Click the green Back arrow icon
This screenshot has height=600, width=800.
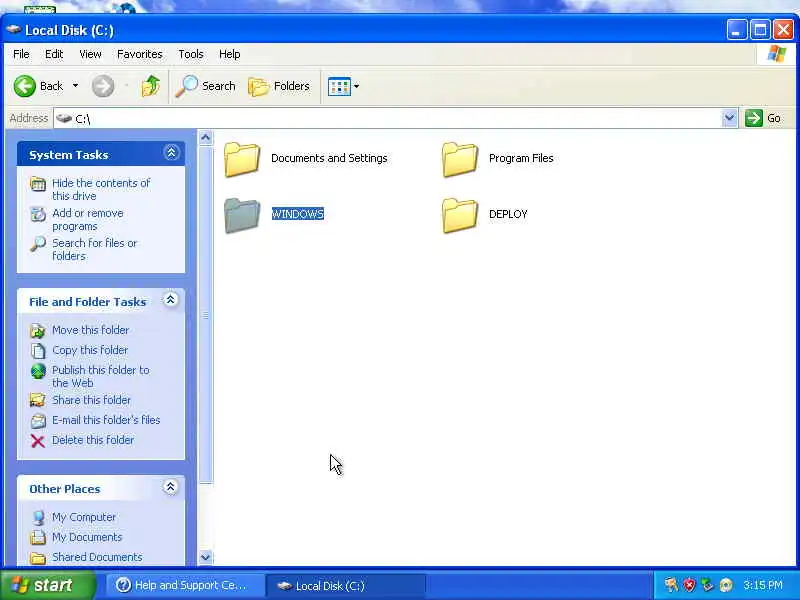(24, 86)
